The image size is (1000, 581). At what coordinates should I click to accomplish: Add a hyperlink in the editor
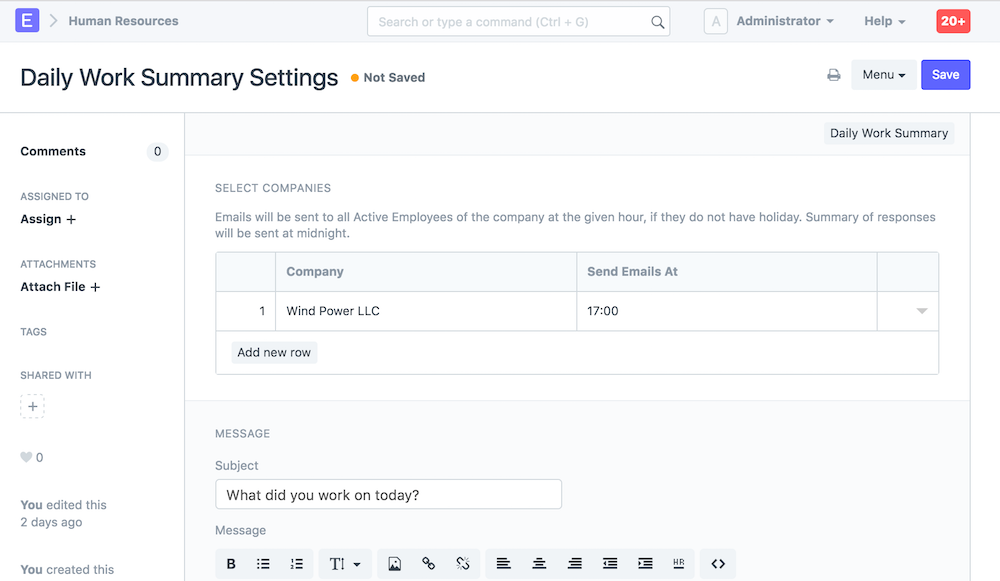click(428, 564)
